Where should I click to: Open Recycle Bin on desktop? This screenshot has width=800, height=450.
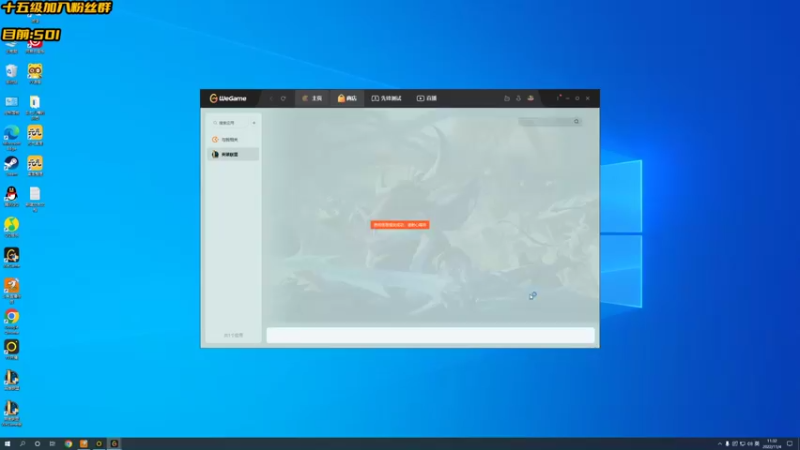(x=11, y=74)
